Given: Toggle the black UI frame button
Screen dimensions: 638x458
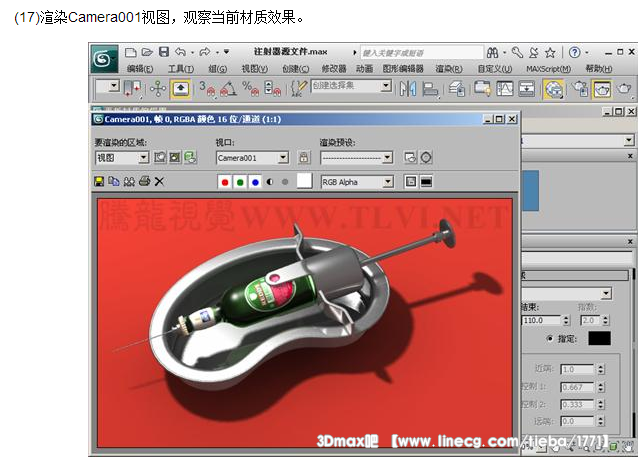Looking at the screenshot, I should [426, 182].
